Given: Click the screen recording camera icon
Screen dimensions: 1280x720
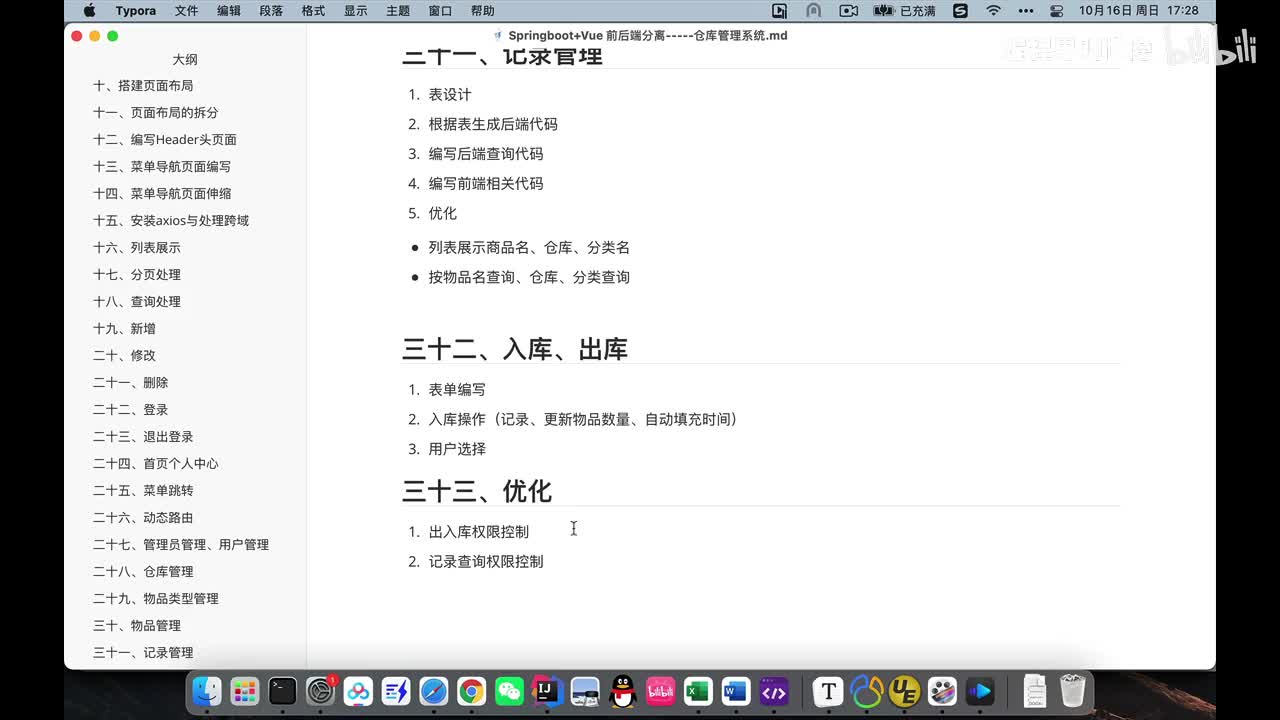Looking at the screenshot, I should point(849,11).
